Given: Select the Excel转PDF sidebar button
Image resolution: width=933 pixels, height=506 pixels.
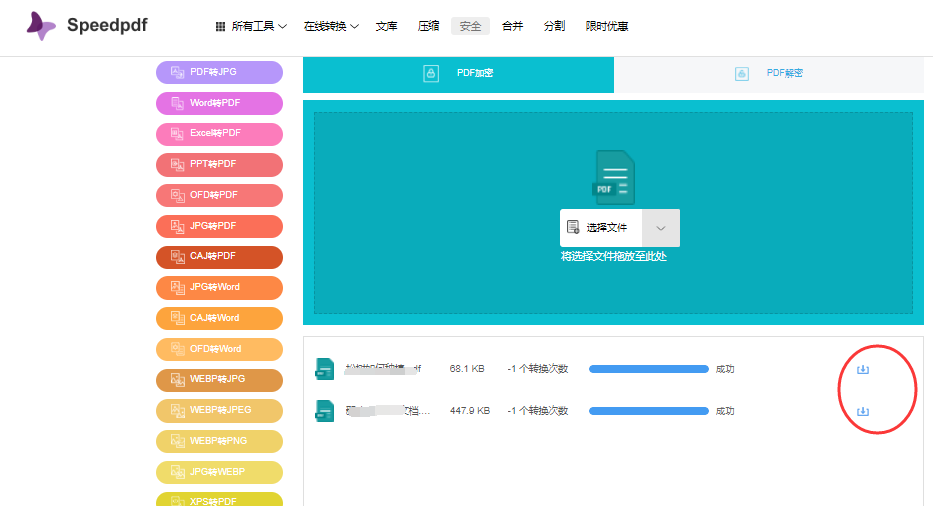Looking at the screenshot, I should 220,134.
